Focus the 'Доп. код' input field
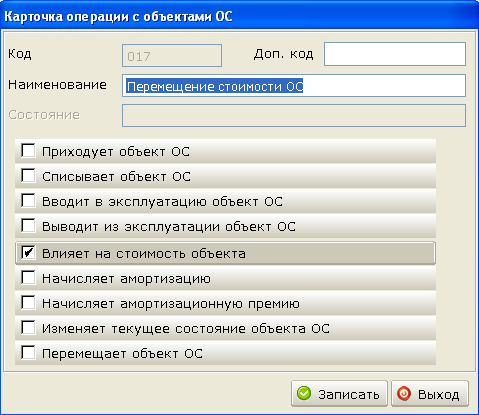This screenshot has width=479, height=415. click(395, 54)
